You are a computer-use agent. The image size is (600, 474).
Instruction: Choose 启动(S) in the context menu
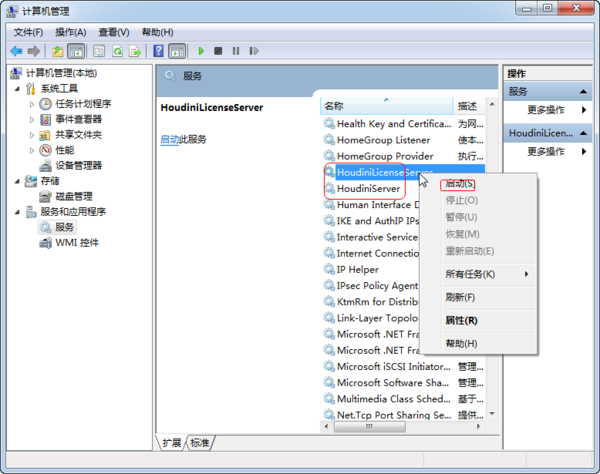click(x=460, y=184)
